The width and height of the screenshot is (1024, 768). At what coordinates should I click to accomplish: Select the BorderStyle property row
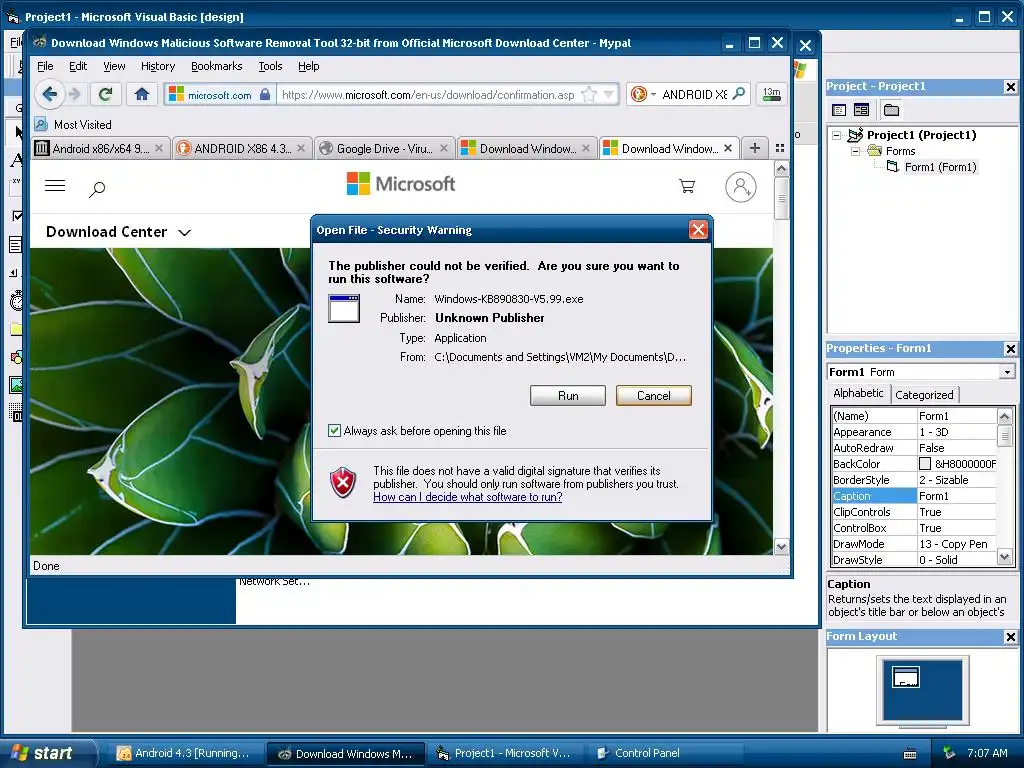[x=914, y=480]
